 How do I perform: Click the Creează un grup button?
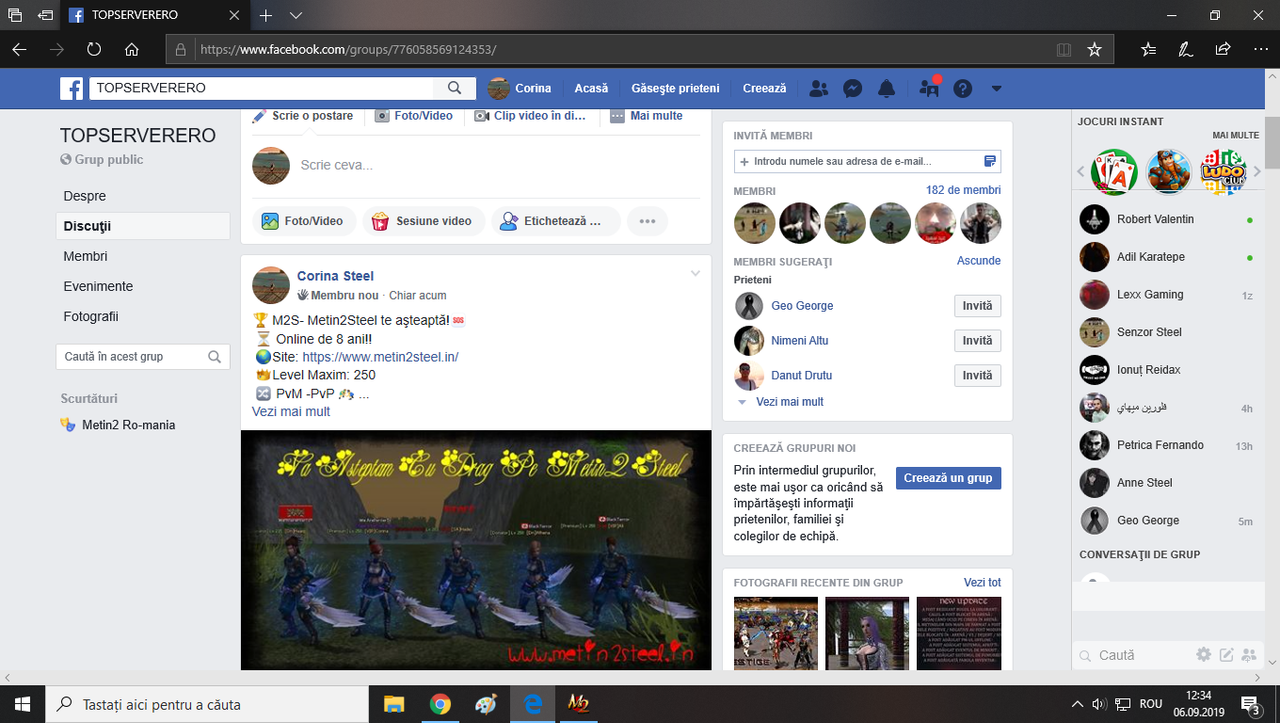tap(948, 478)
